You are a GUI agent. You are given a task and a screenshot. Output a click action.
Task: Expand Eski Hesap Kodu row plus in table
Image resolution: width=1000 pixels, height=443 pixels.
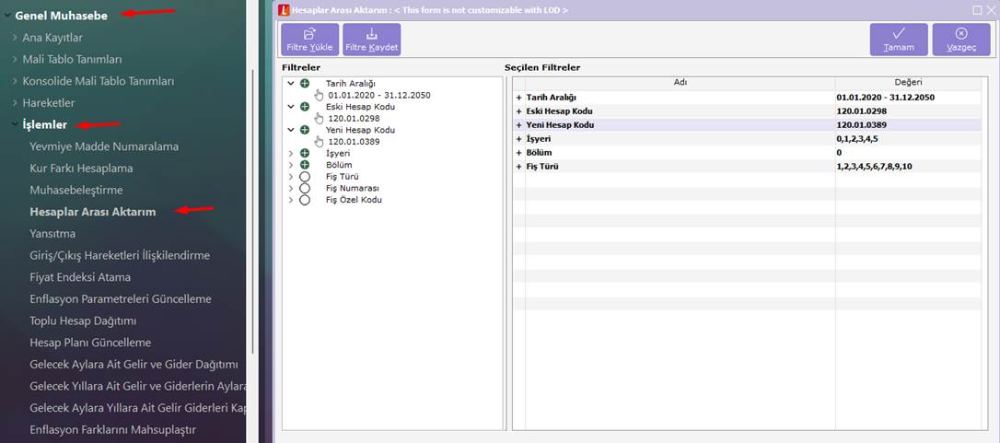pos(518,112)
